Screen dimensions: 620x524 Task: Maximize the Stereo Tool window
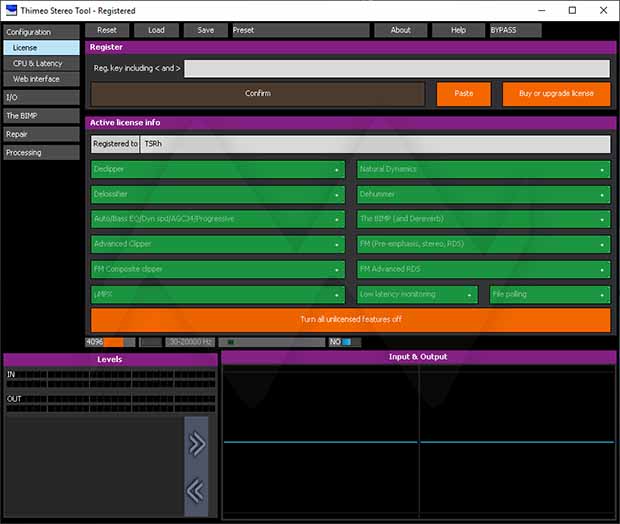[x=572, y=11]
